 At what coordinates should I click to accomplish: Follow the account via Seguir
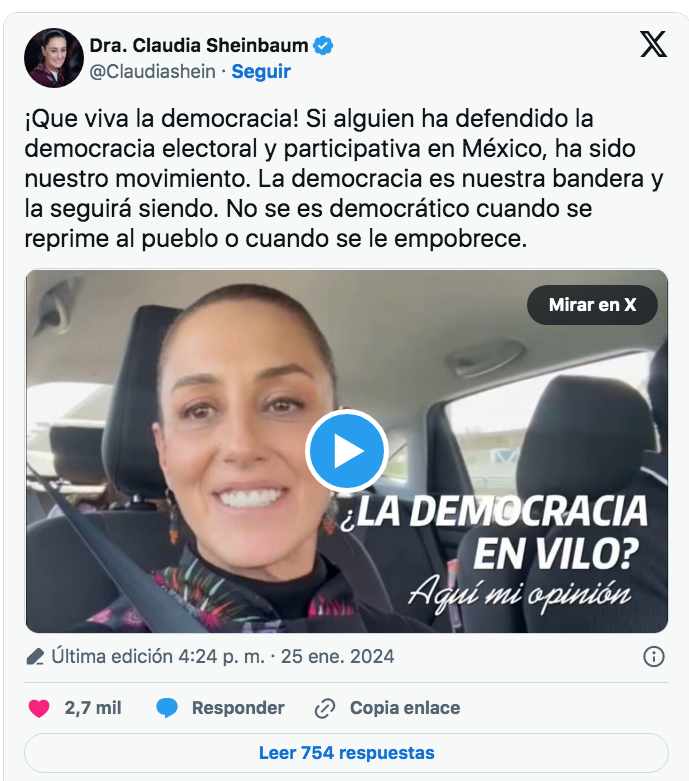(261, 72)
